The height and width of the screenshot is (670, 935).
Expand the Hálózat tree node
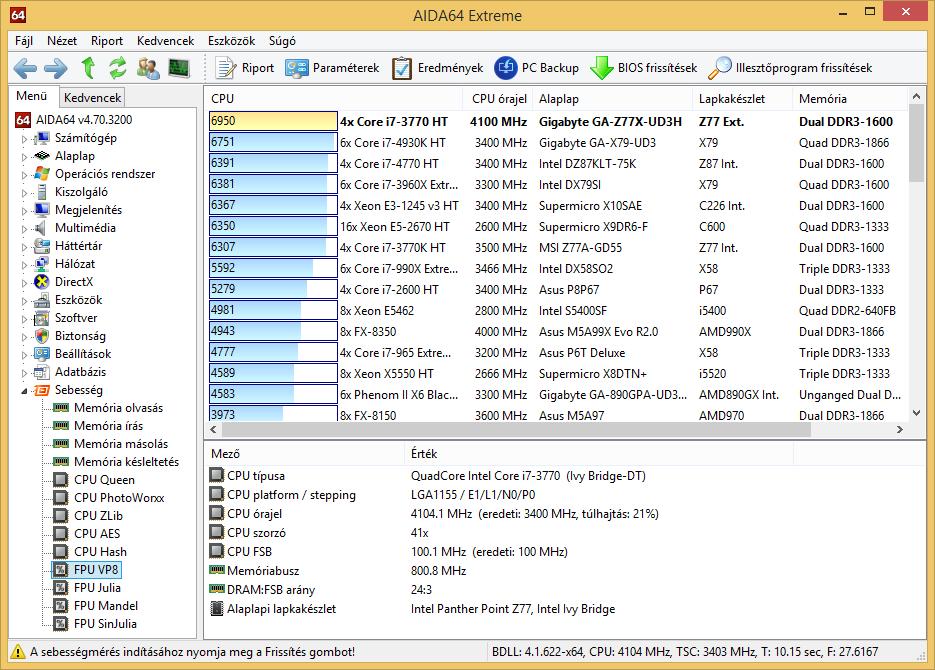click(24, 265)
